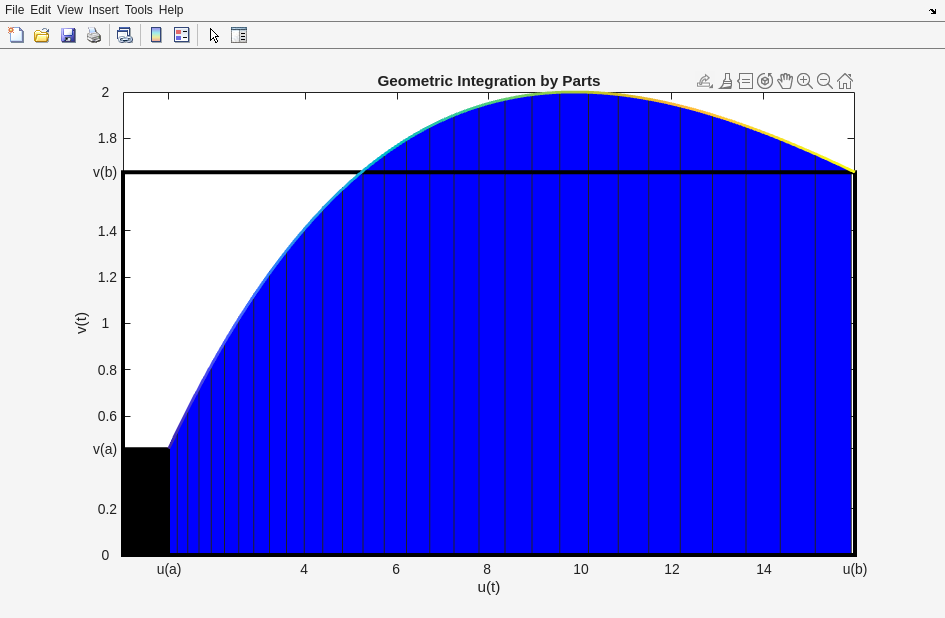Print the figure using the printer icon
The image size is (945, 618).
tap(94, 35)
